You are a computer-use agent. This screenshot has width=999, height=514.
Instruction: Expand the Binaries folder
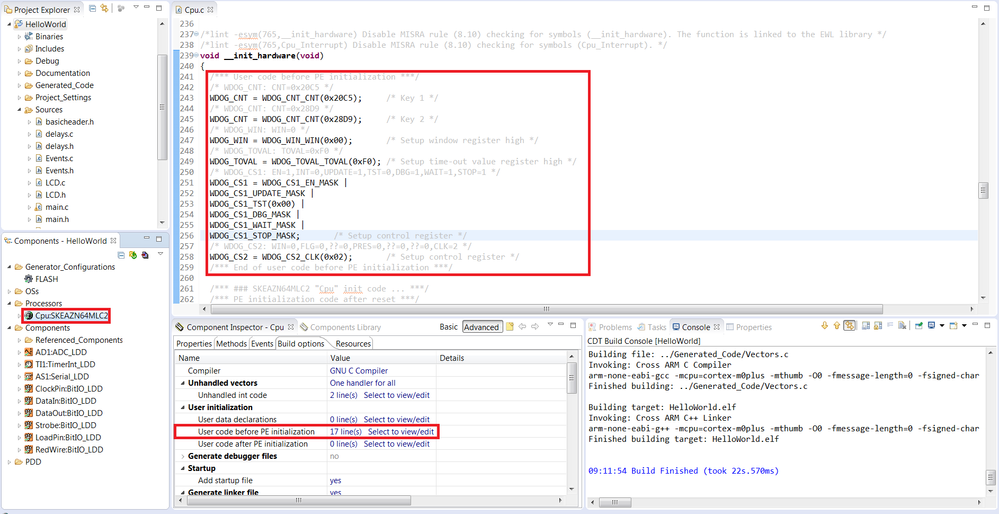click(19, 36)
